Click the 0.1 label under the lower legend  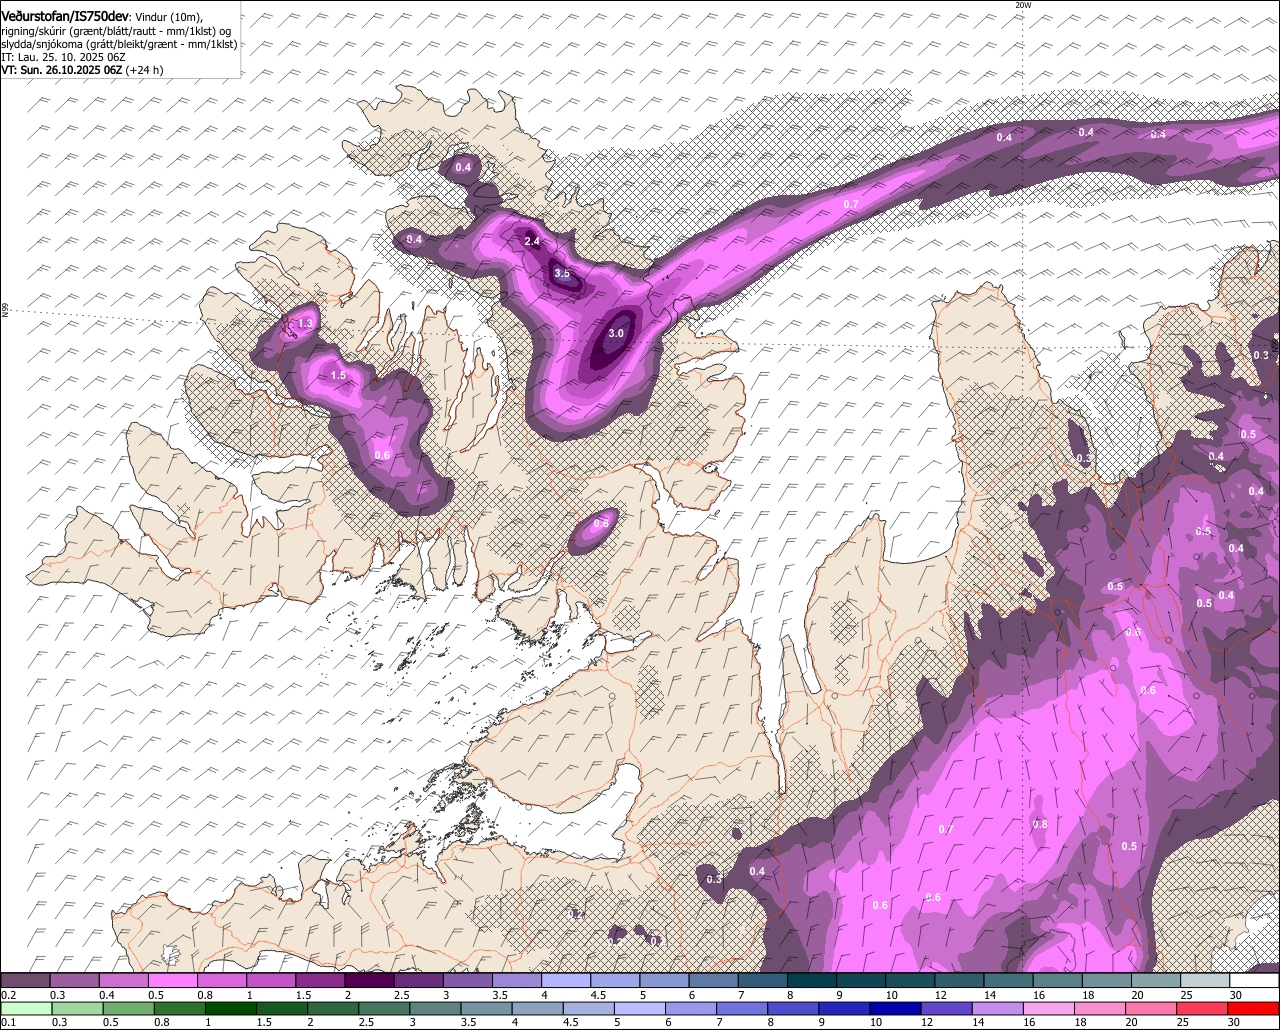pyautogui.click(x=8, y=1022)
